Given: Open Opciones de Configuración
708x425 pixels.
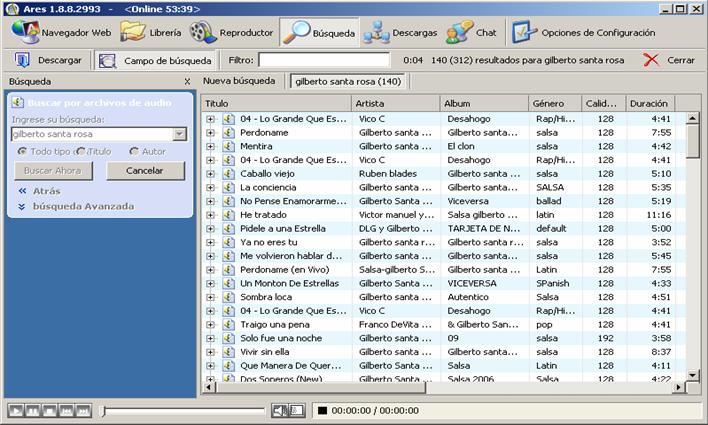Looking at the screenshot, I should [583, 32].
